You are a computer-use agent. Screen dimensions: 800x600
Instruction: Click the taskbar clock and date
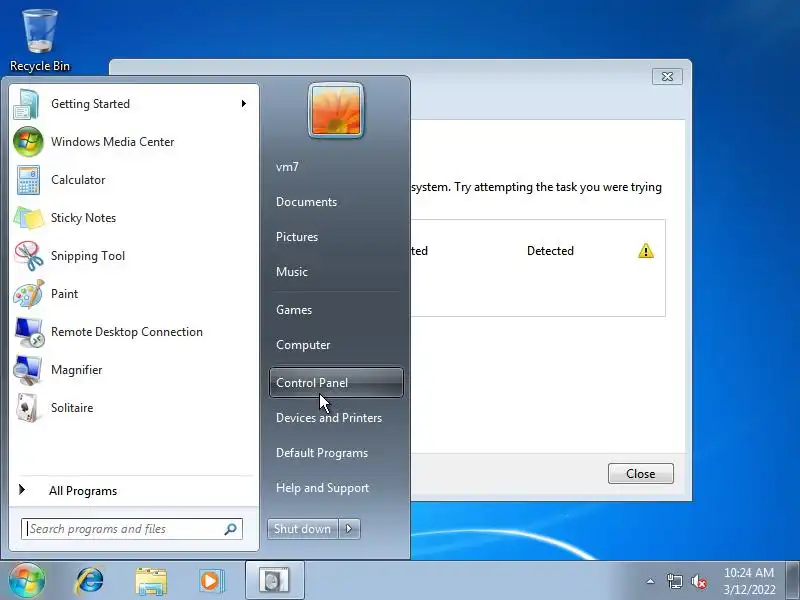pyautogui.click(x=749, y=581)
